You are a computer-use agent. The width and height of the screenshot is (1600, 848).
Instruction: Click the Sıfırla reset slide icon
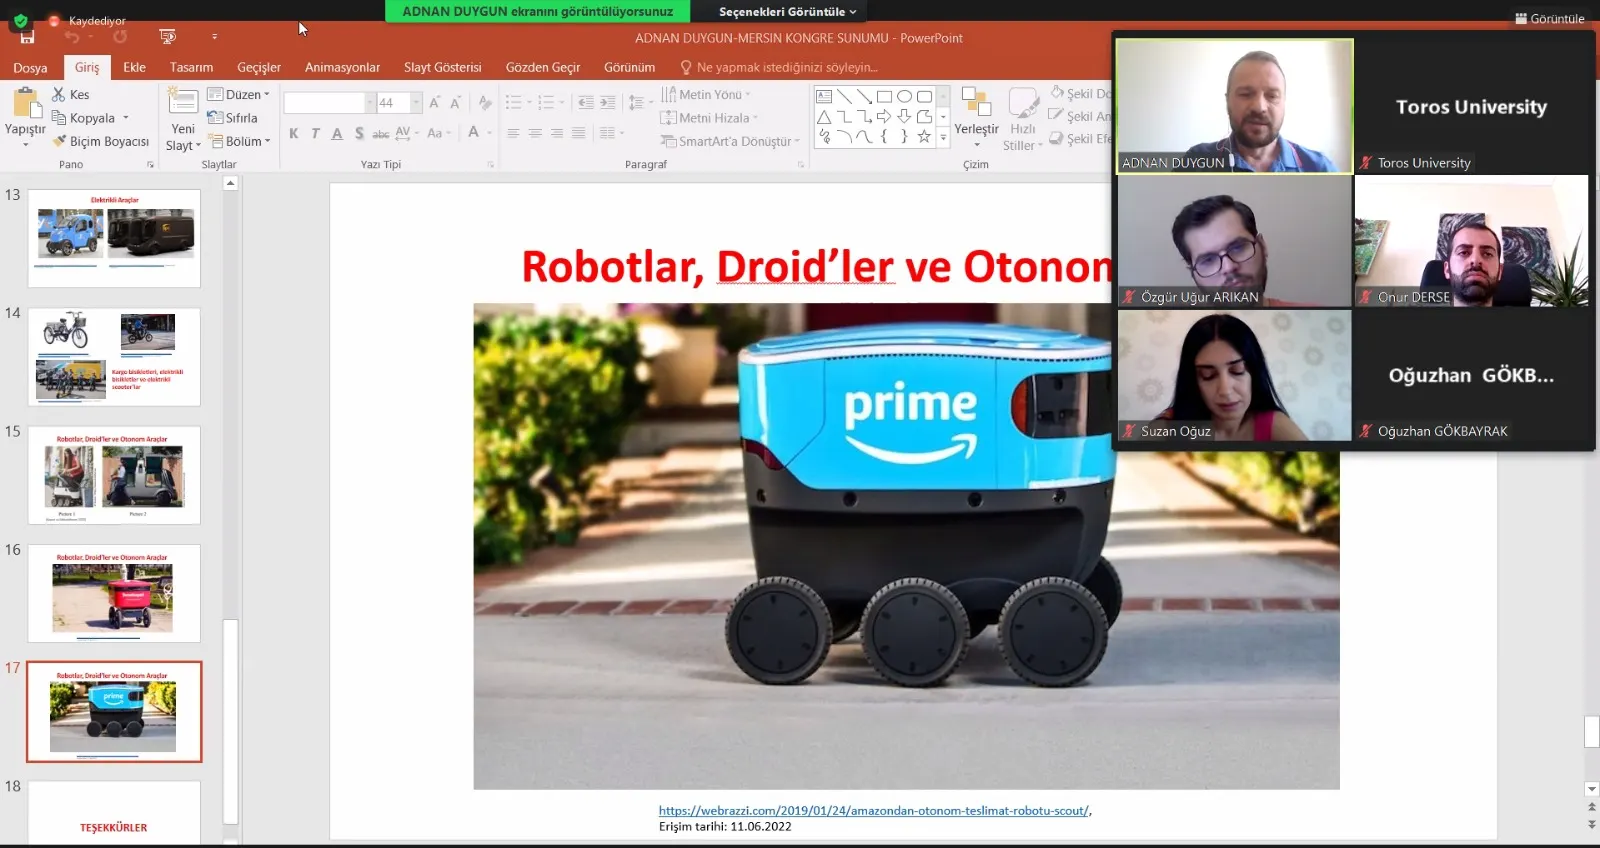click(x=232, y=117)
